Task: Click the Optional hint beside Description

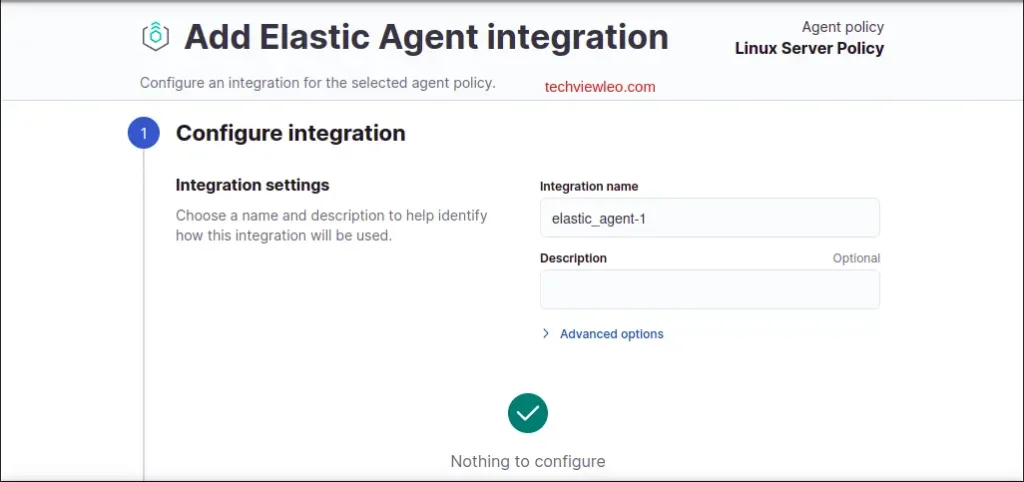Action: click(x=856, y=258)
